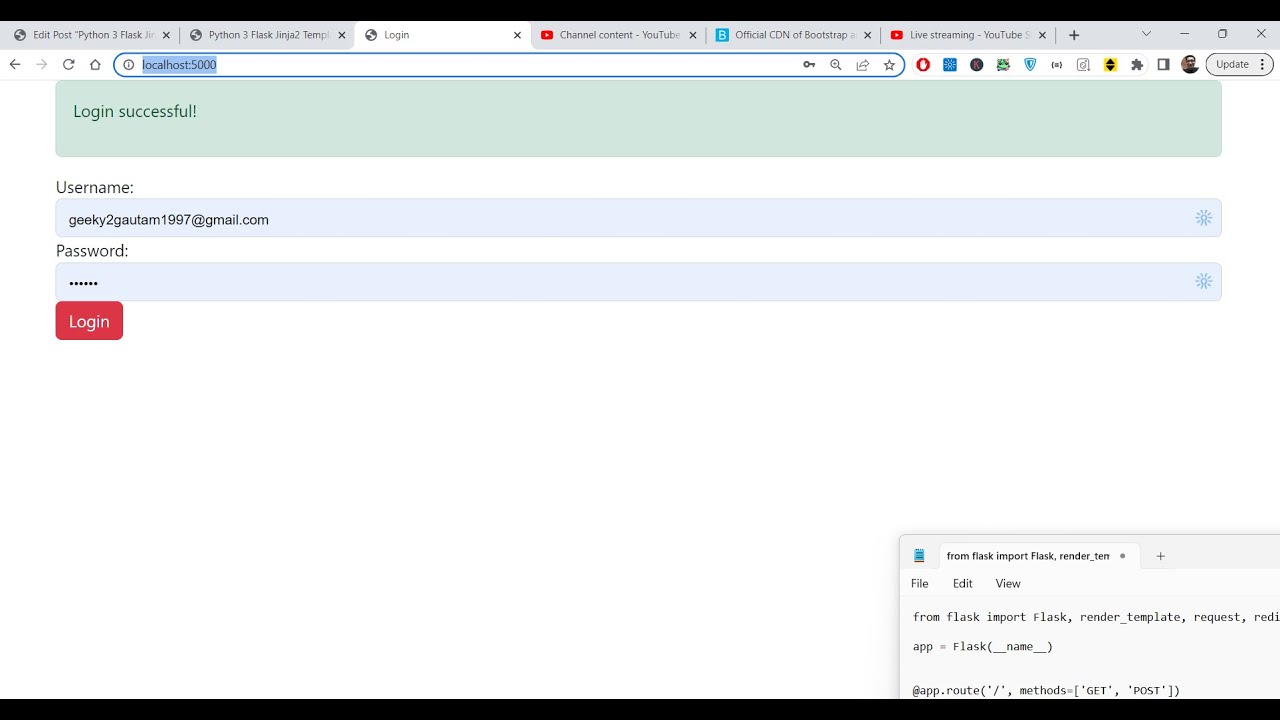The image size is (1280, 720).
Task: Bookmark this page with star icon
Action: coord(889,65)
